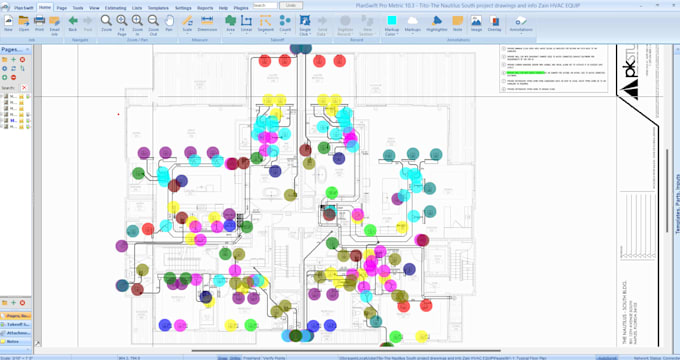Viewport: 680px width, 360px height.
Task: Activate the Zoom magnifier tool
Action: click(106, 23)
